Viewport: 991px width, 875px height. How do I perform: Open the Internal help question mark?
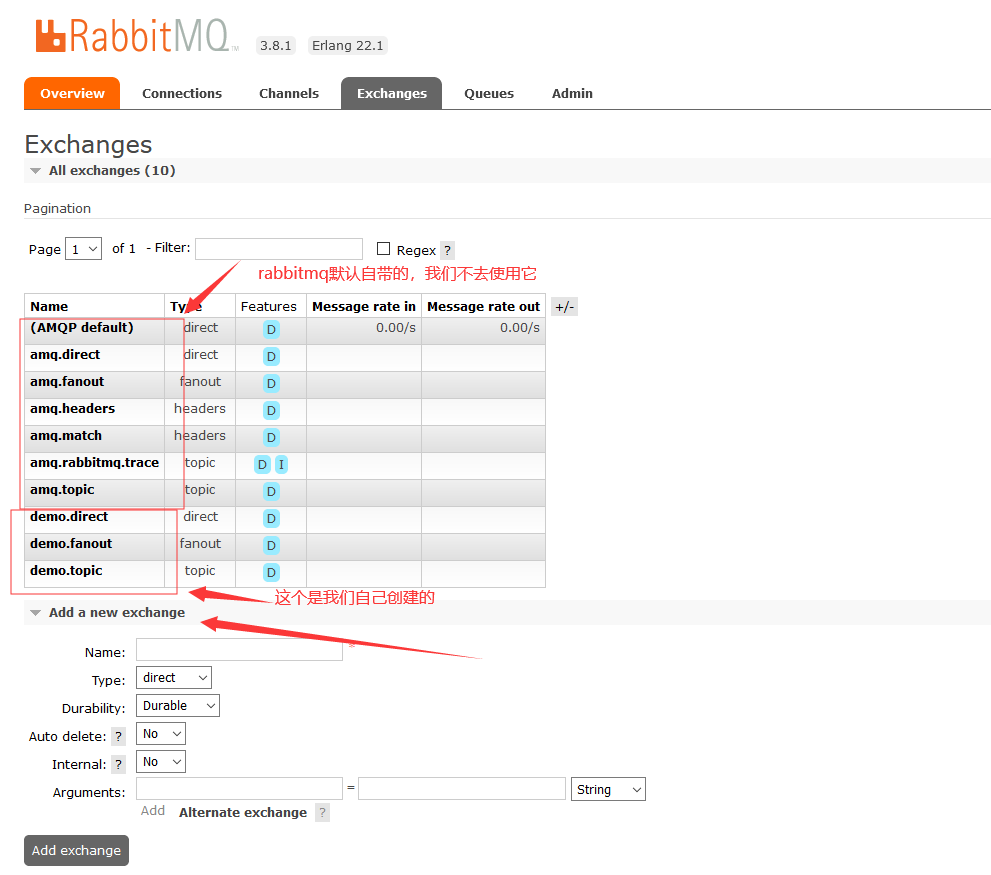[x=118, y=764]
